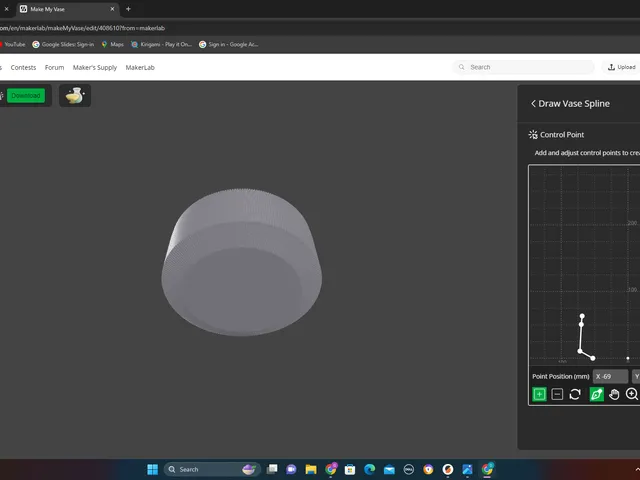Click the vase icon button beside Download
Viewport: 640px width, 480px height.
coord(75,96)
